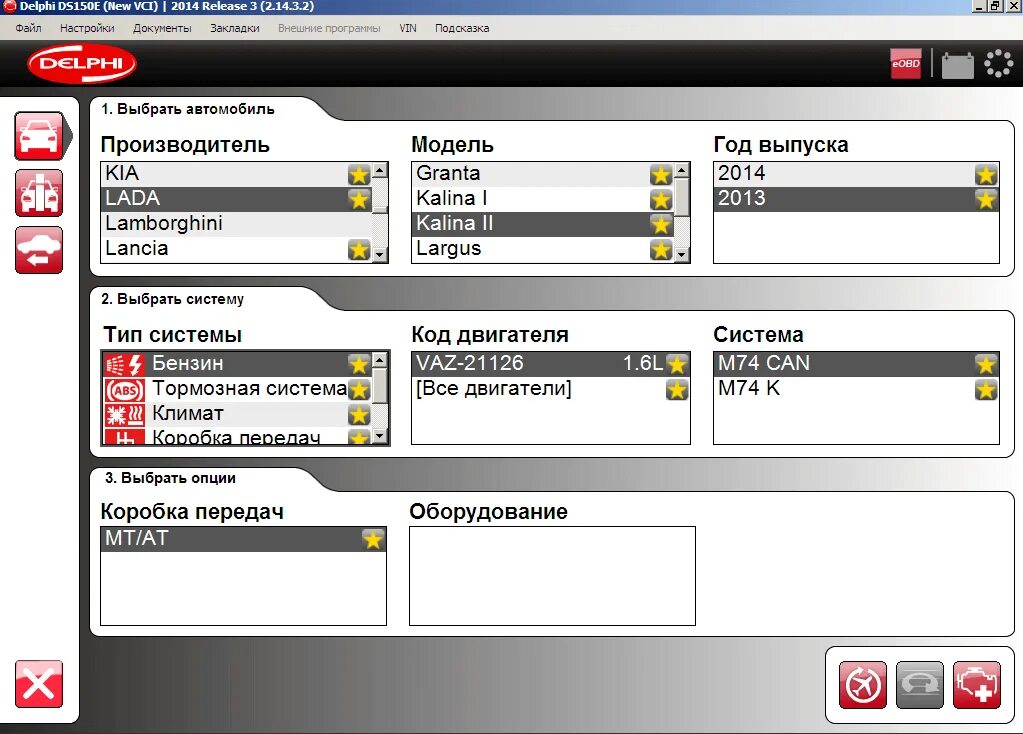The image size is (1023, 734).
Task: Toggle favorite star for LADA
Action: pyautogui.click(x=359, y=199)
